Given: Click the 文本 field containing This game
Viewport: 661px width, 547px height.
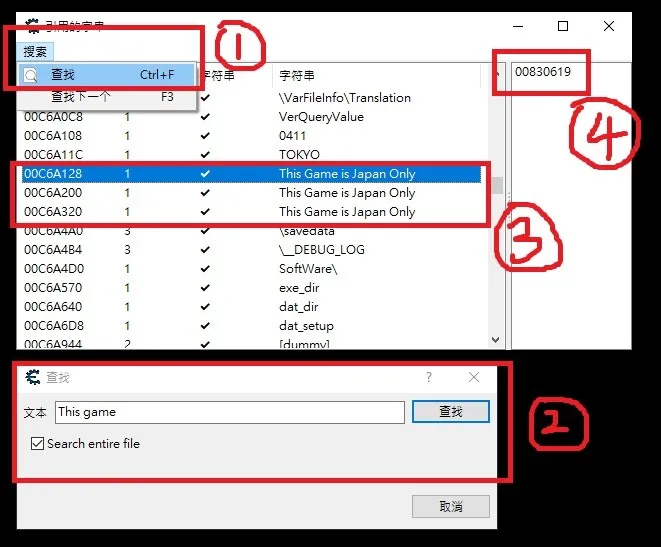Looking at the screenshot, I should click(229, 412).
